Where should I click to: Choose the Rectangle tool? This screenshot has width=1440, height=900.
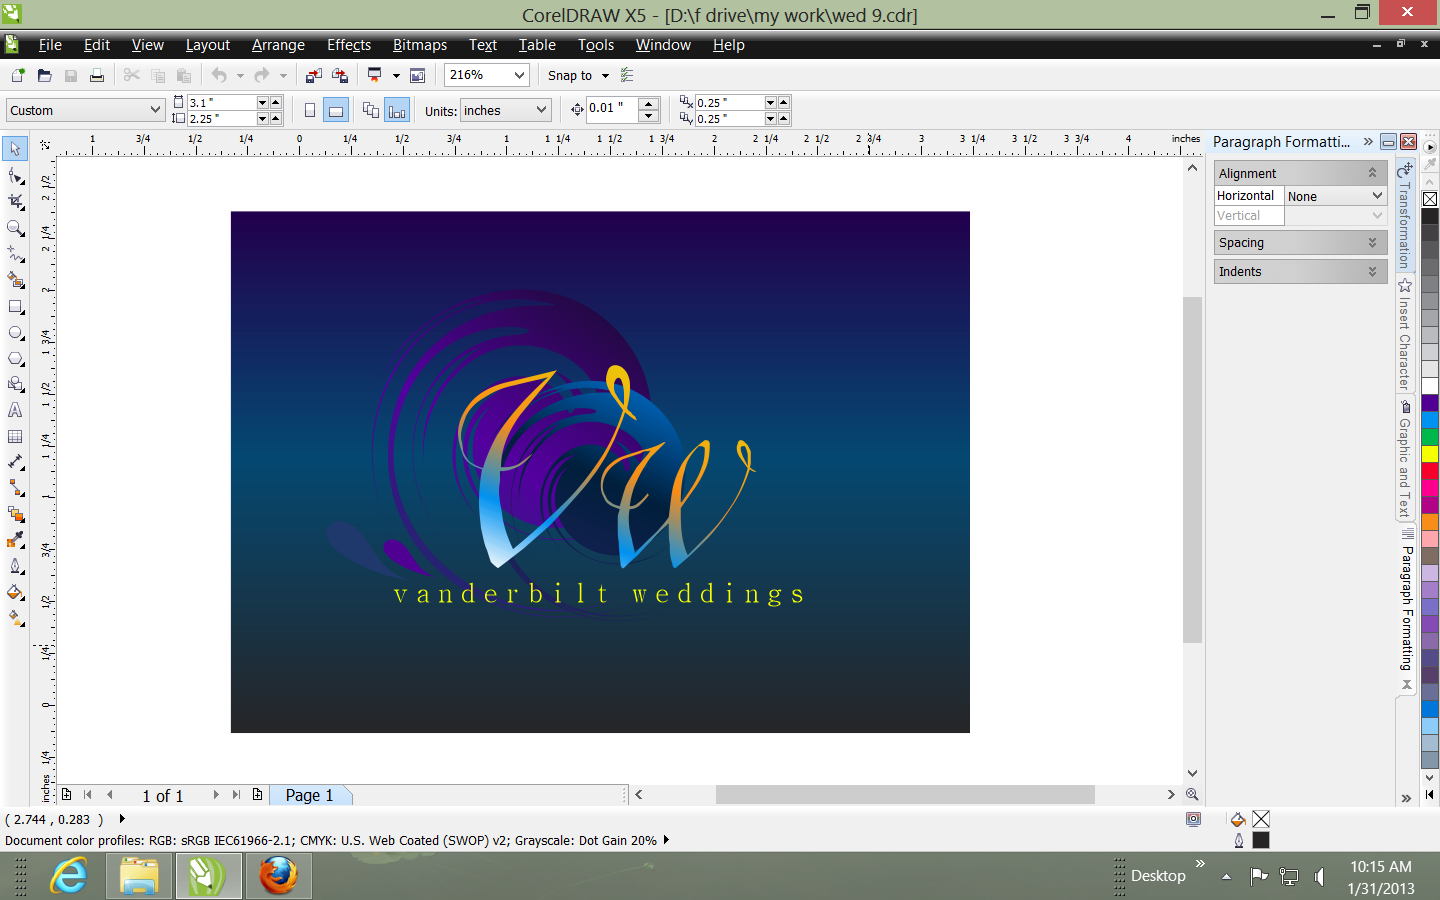pyautogui.click(x=15, y=307)
